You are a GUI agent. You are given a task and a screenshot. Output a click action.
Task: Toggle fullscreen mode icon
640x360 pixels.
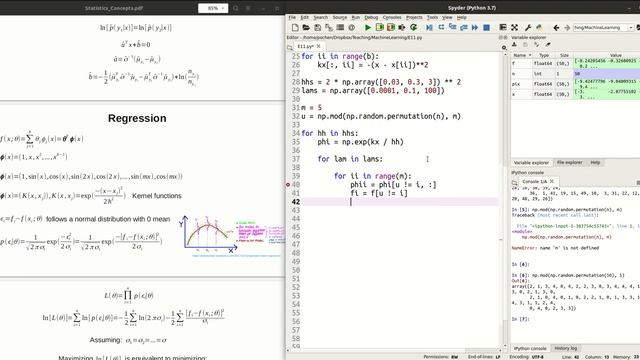(x=514, y=27)
